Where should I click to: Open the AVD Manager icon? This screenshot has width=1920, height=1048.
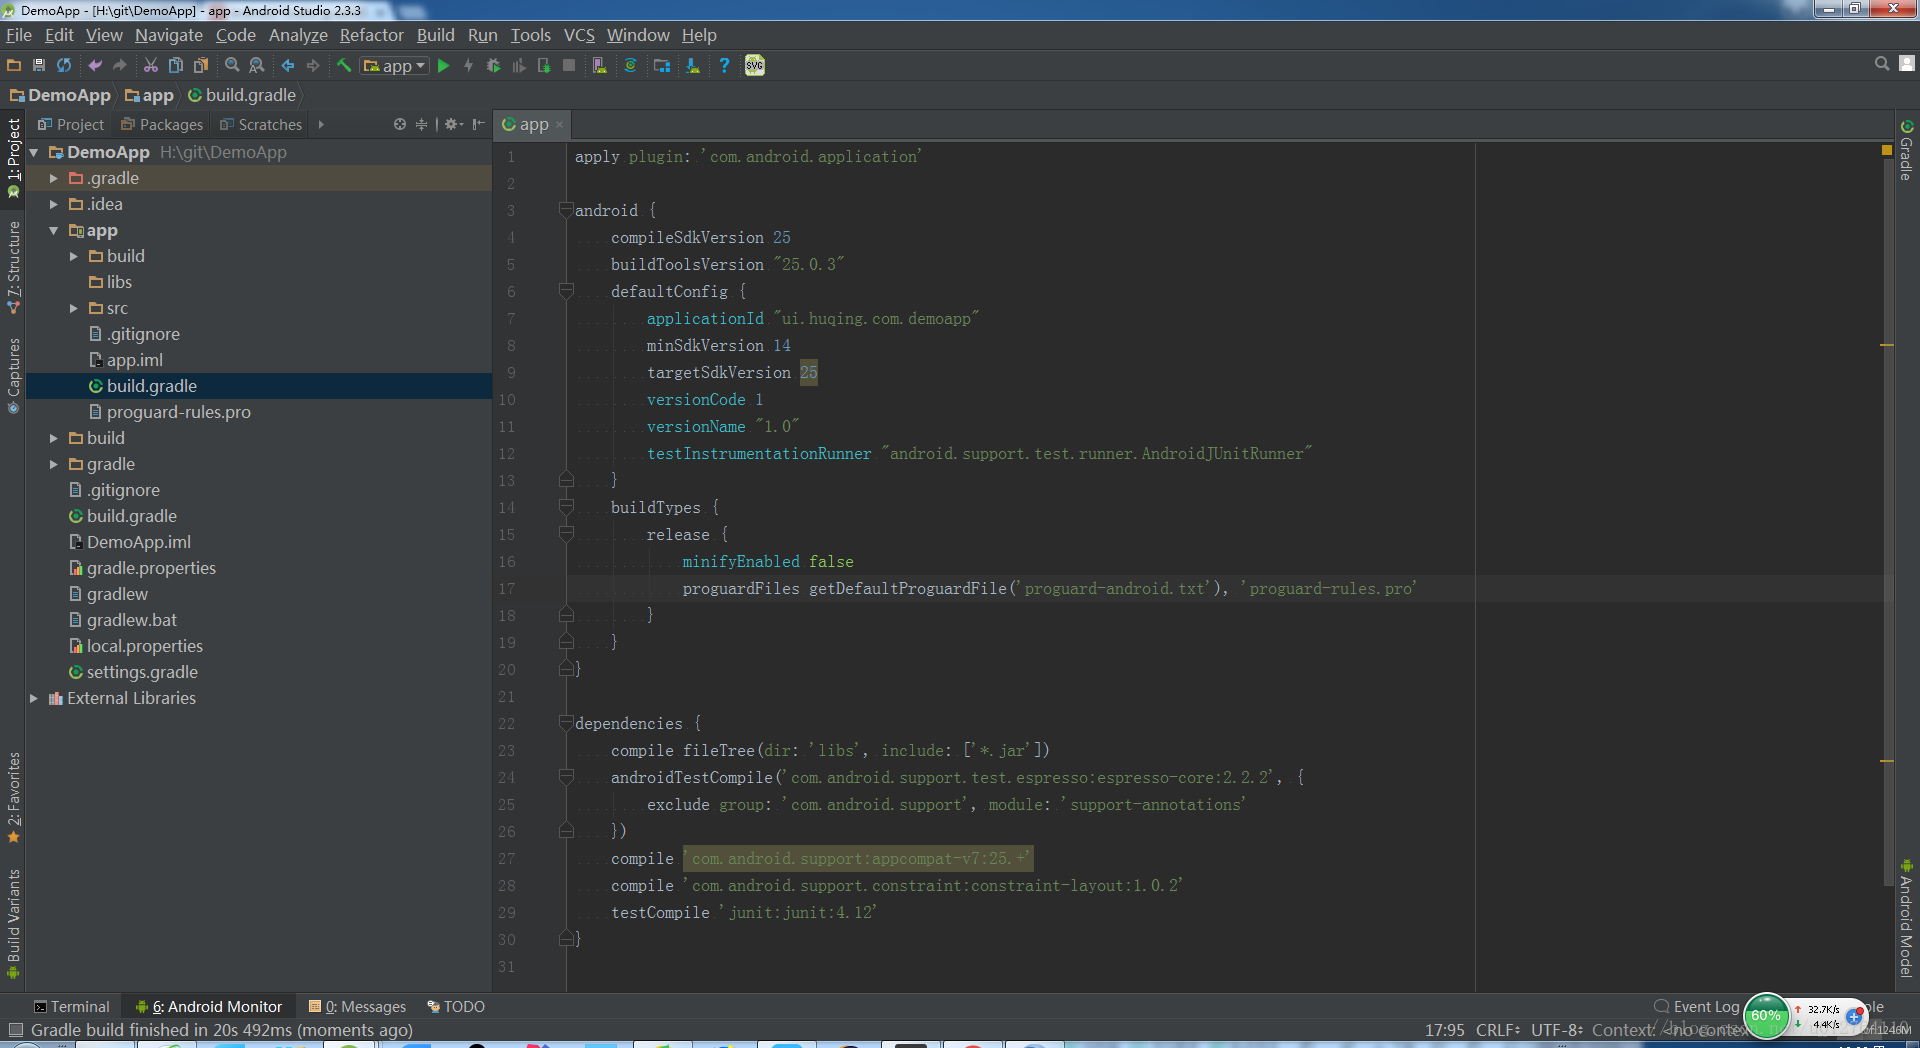[600, 65]
